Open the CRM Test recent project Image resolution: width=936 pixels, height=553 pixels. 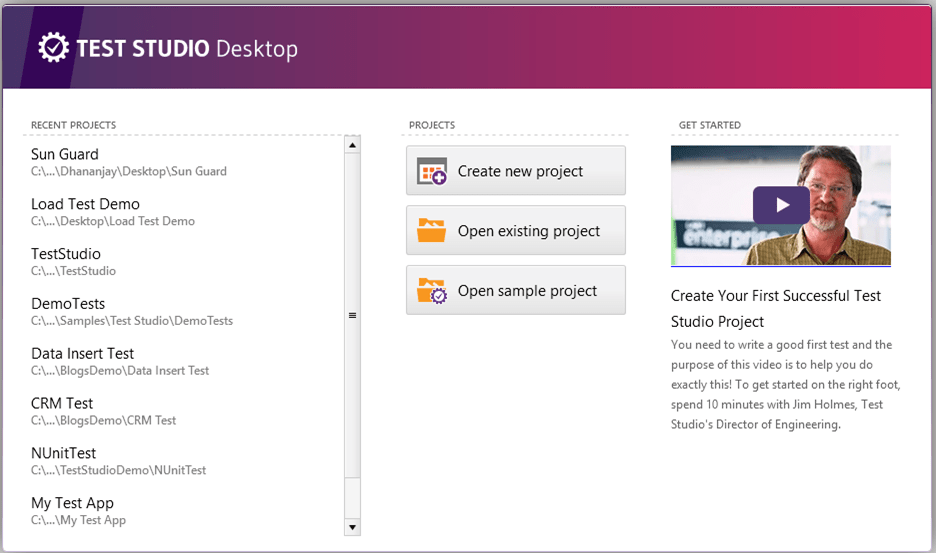point(62,403)
